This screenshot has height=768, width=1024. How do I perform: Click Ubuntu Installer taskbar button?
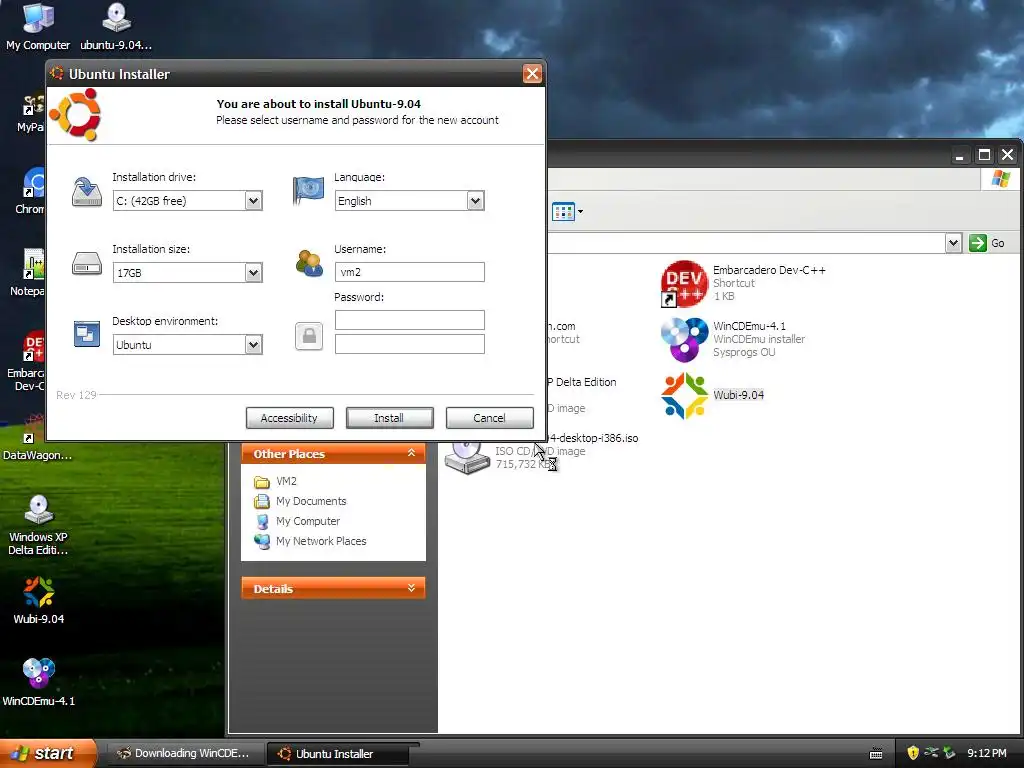338,754
